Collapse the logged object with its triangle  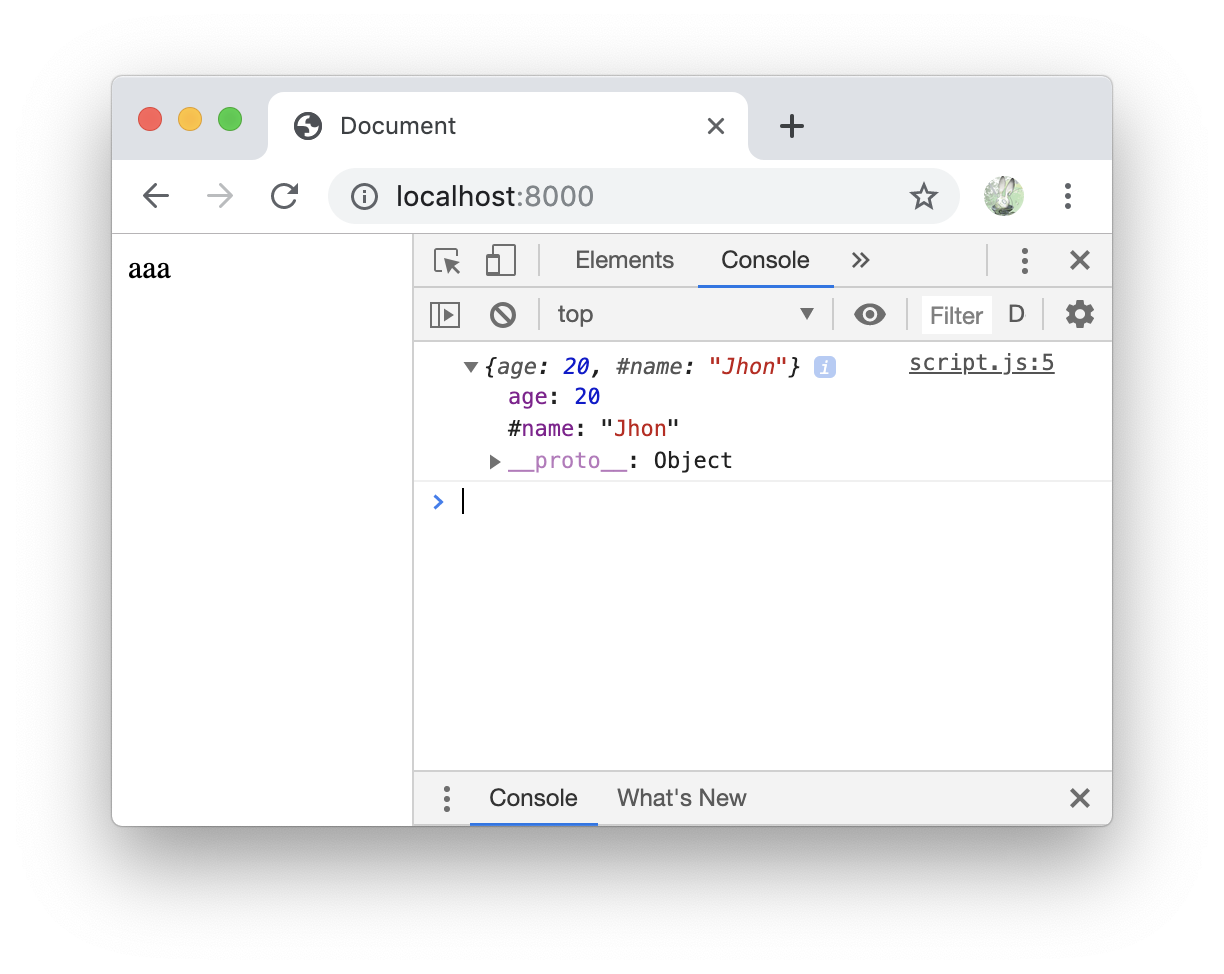point(470,366)
